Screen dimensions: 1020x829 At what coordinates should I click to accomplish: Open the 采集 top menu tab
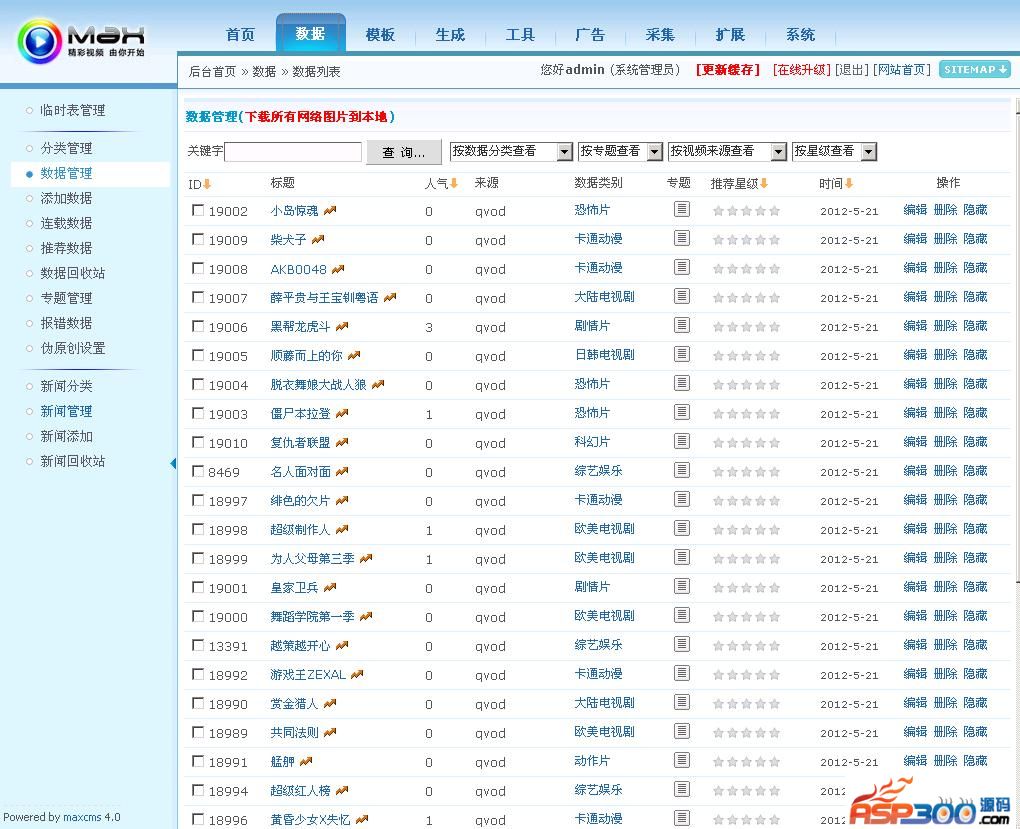[660, 35]
